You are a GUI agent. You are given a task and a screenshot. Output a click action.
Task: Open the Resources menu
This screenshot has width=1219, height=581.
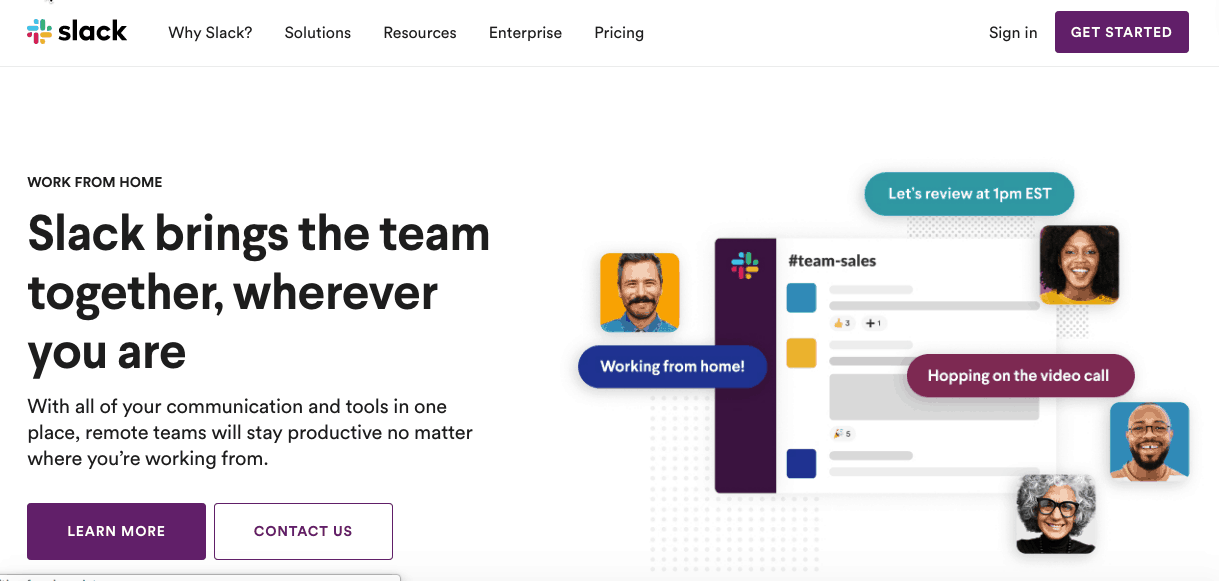point(420,33)
